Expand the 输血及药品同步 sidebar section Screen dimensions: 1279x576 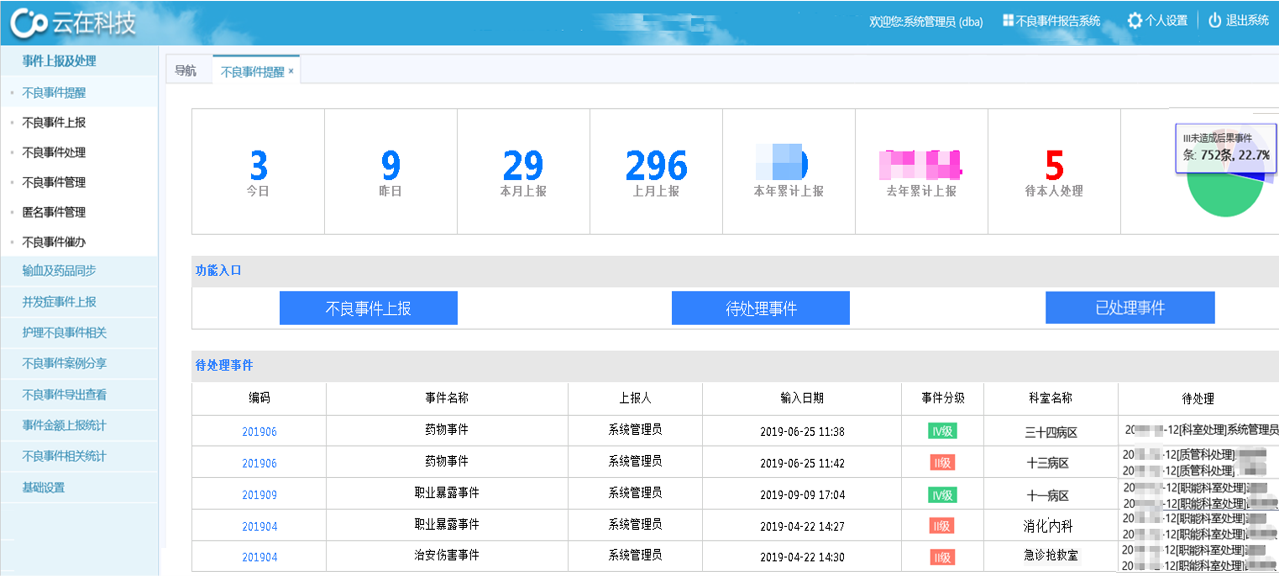(x=59, y=271)
